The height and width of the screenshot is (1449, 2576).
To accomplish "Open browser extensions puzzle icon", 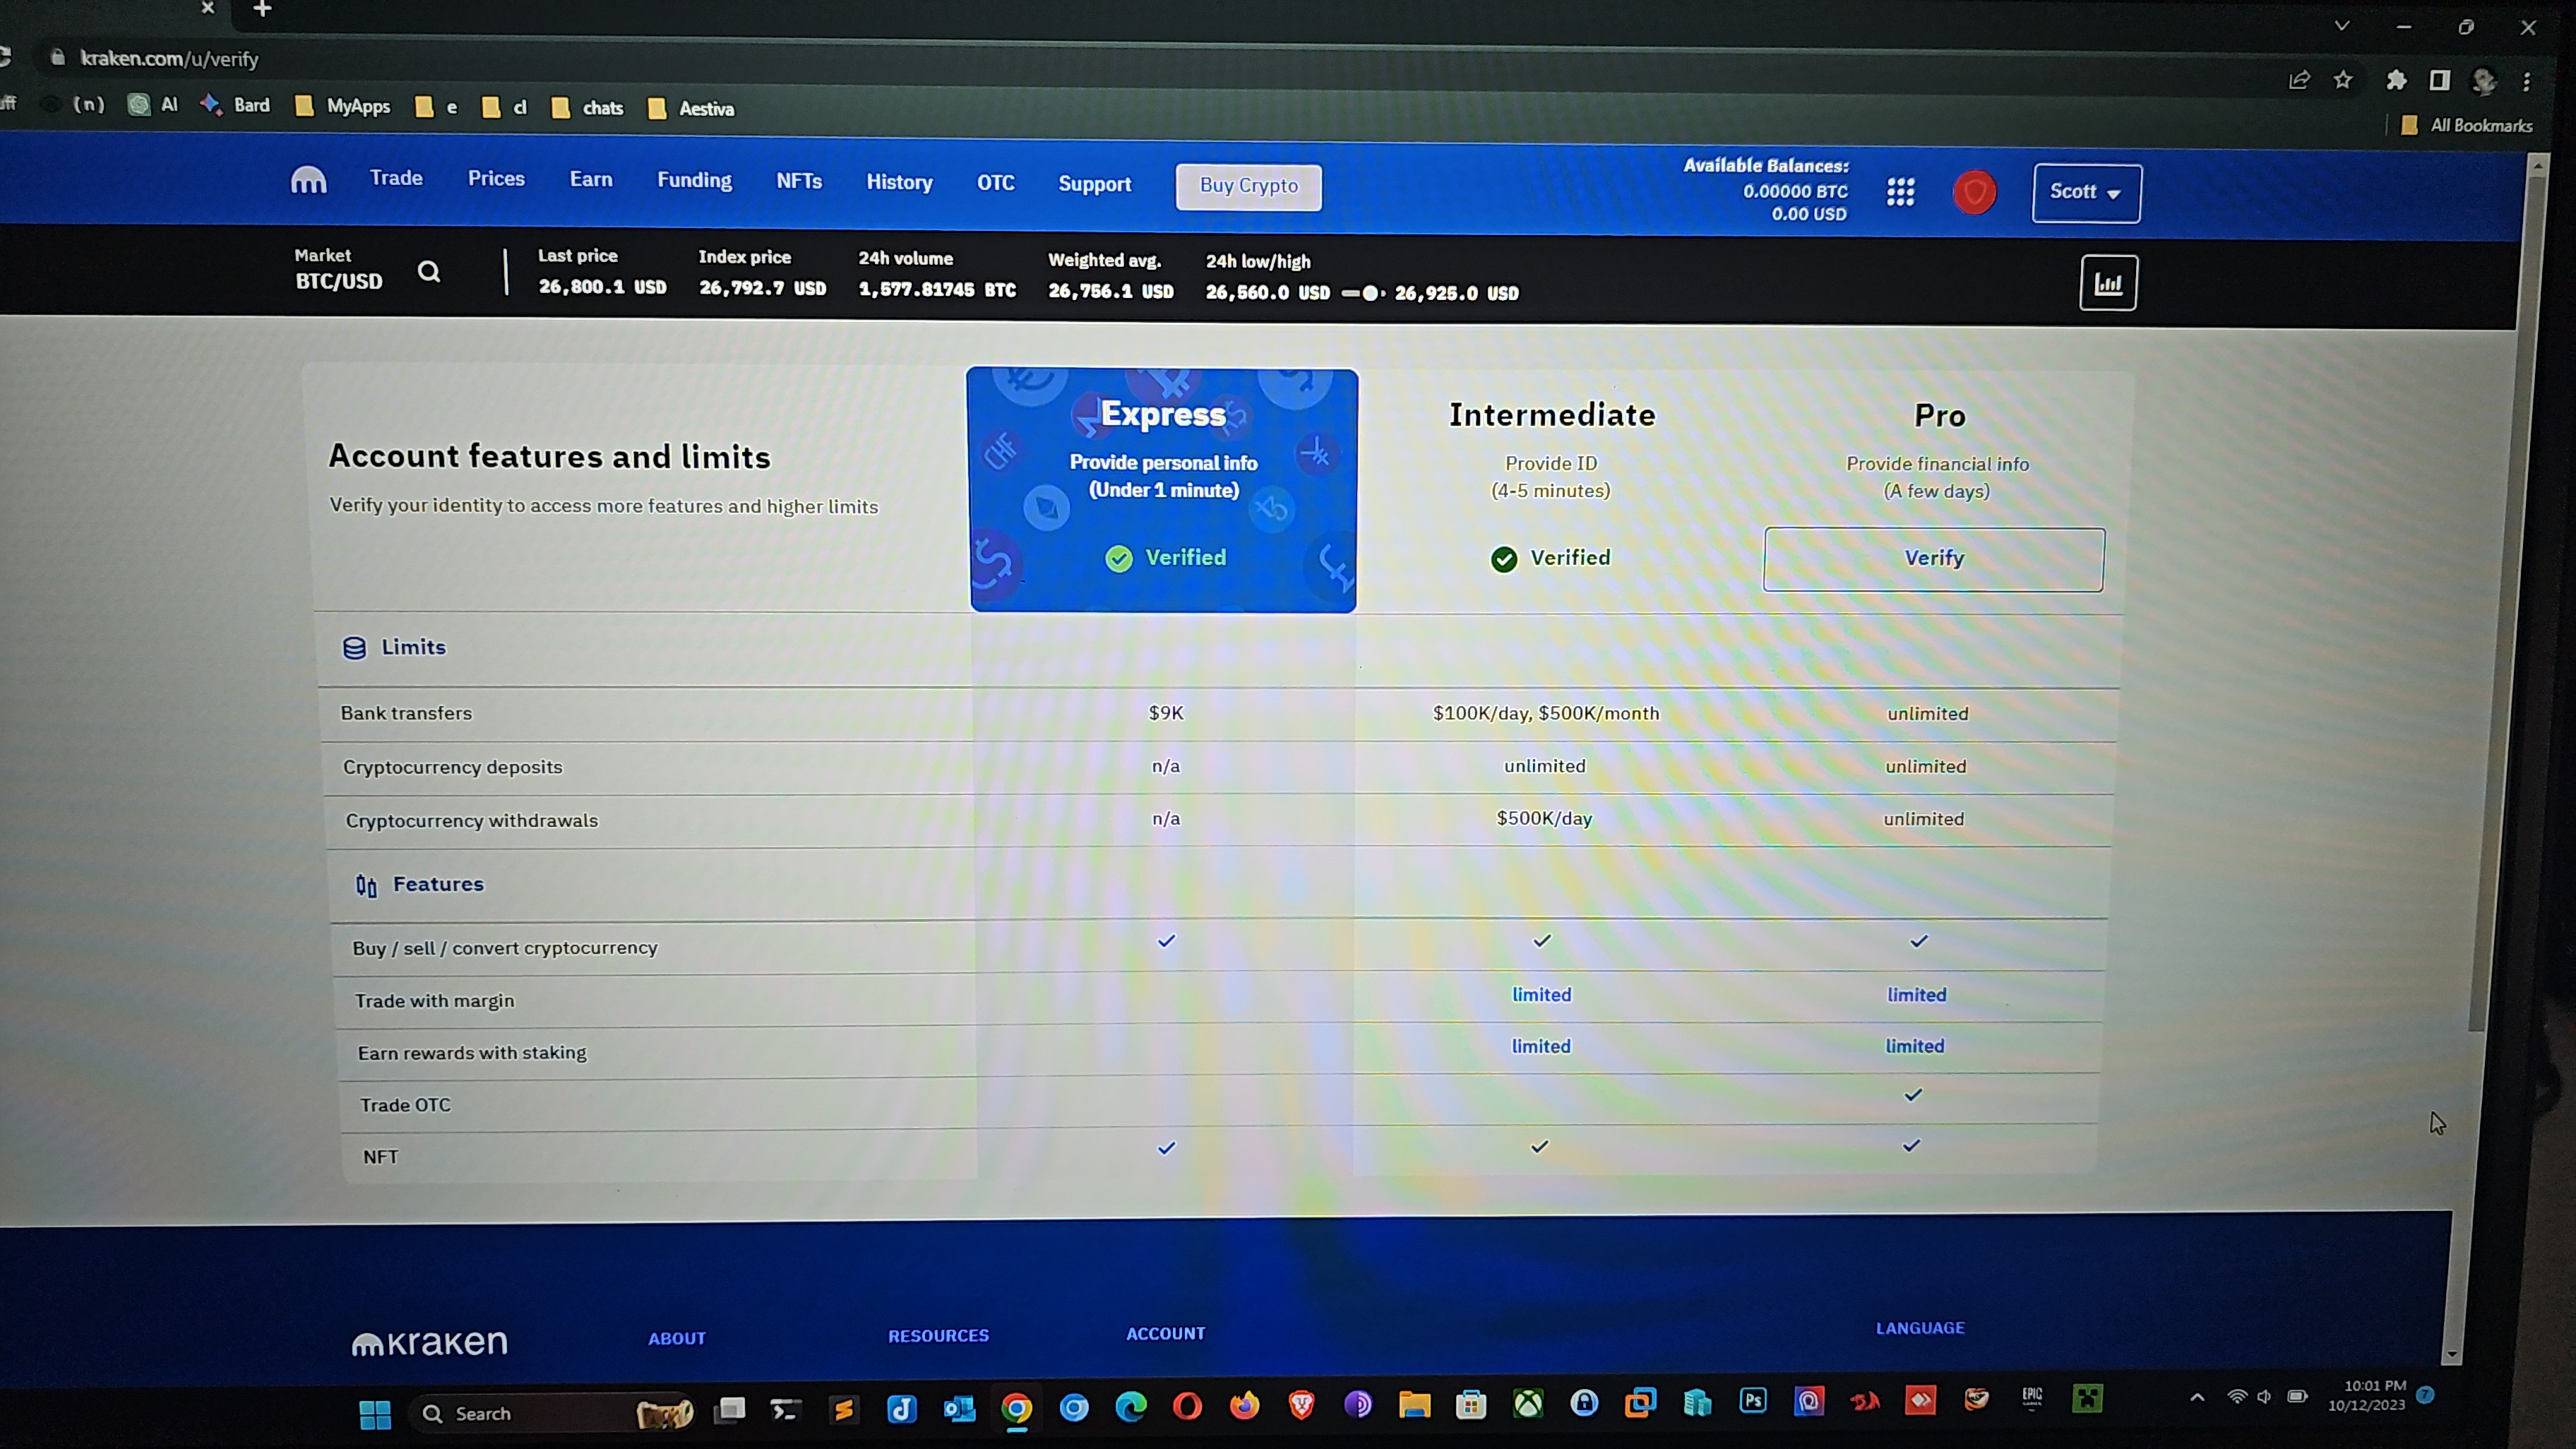I will (2396, 80).
